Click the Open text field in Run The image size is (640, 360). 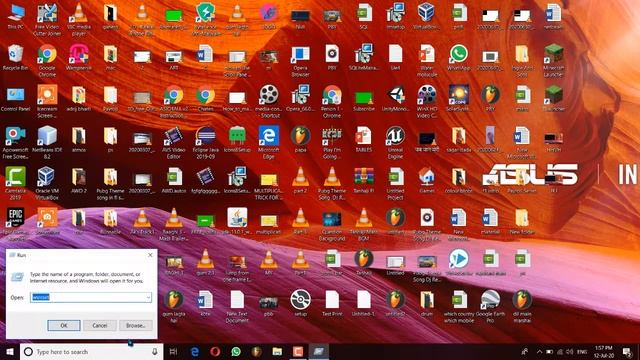91,298
